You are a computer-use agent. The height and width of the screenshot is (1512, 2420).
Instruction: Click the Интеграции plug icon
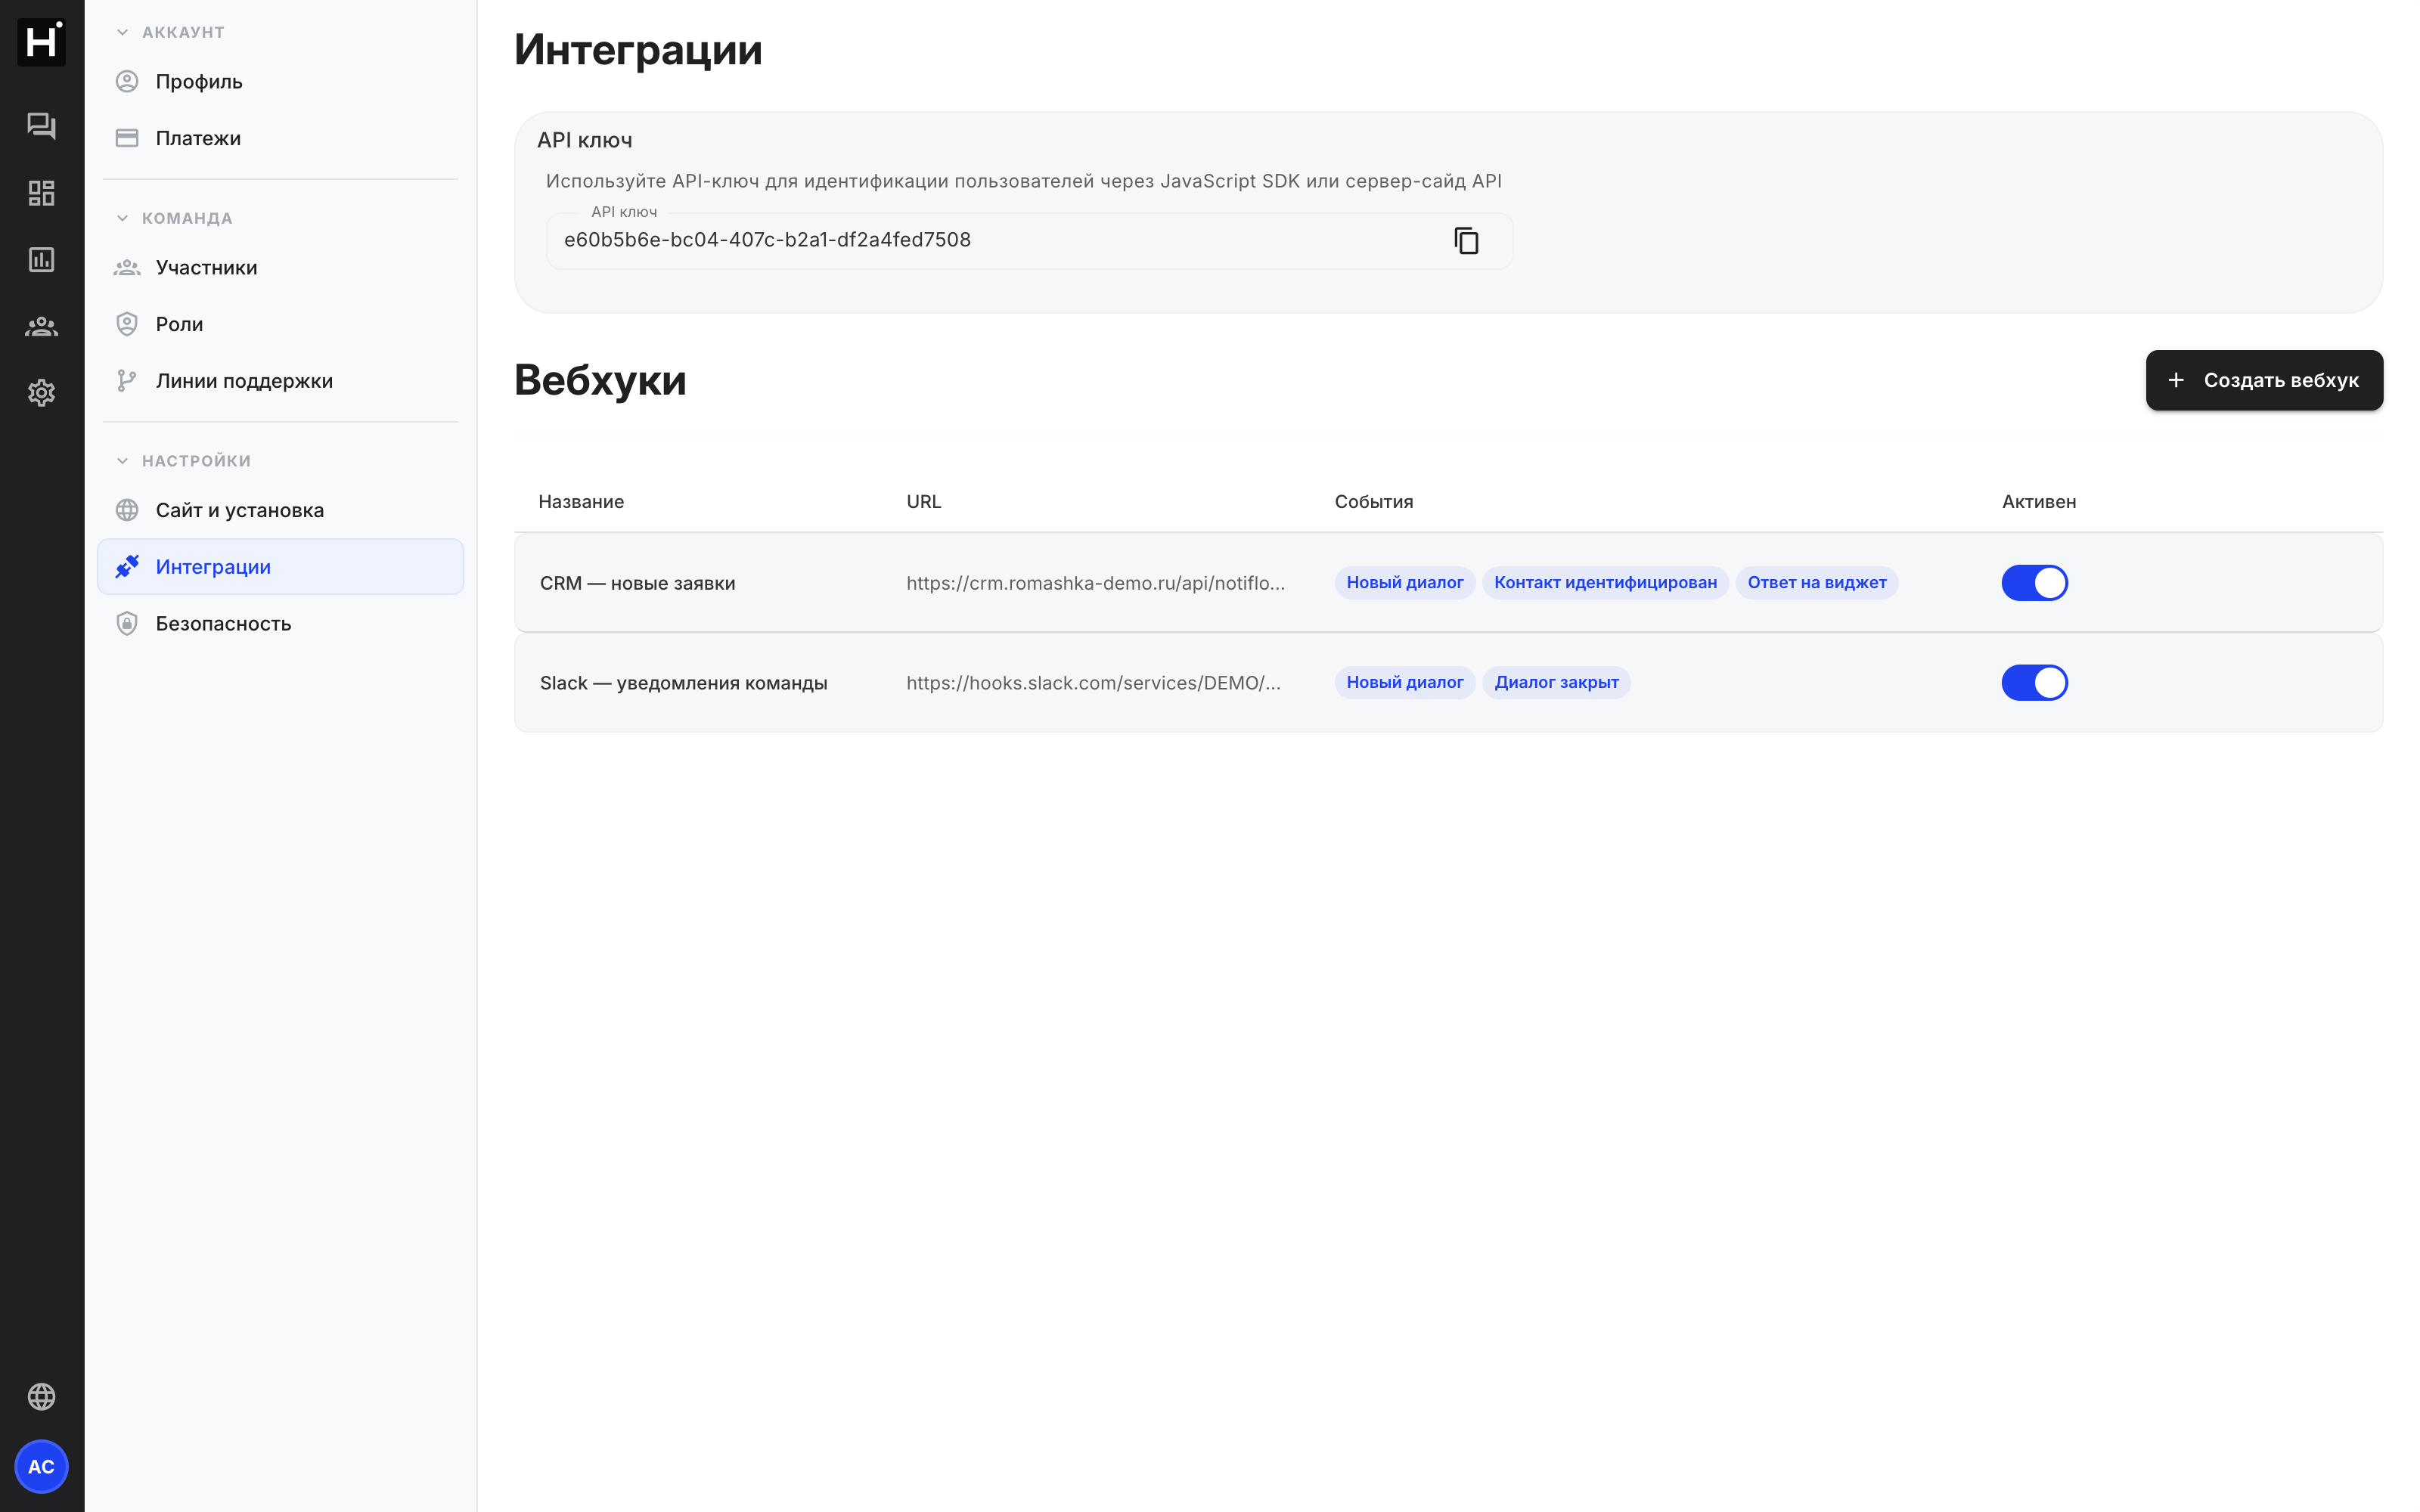point(127,567)
